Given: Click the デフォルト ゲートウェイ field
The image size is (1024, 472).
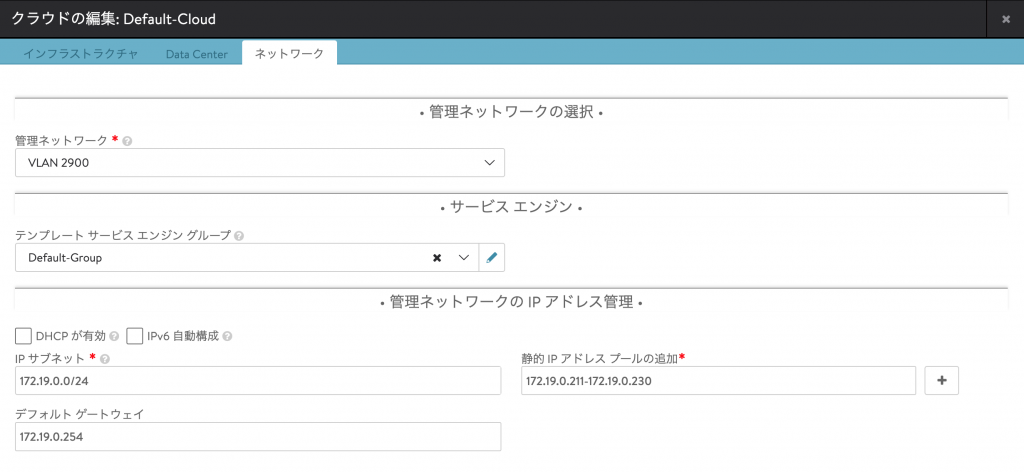Looking at the screenshot, I should click(x=258, y=437).
